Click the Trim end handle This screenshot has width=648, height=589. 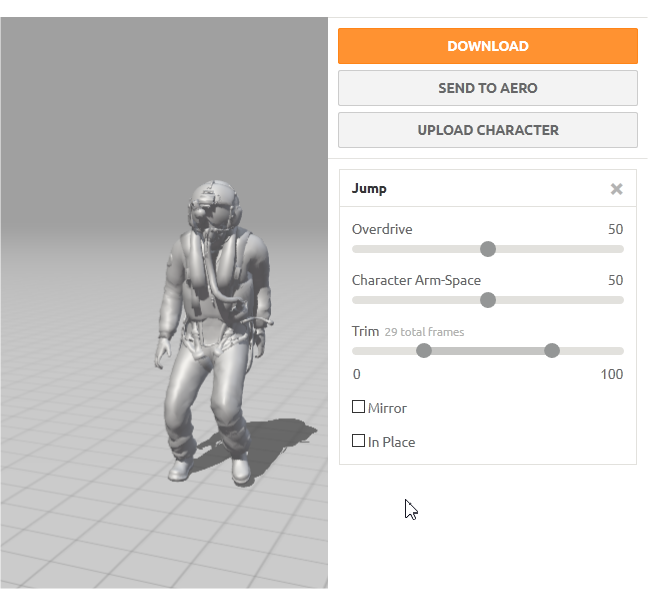point(552,351)
